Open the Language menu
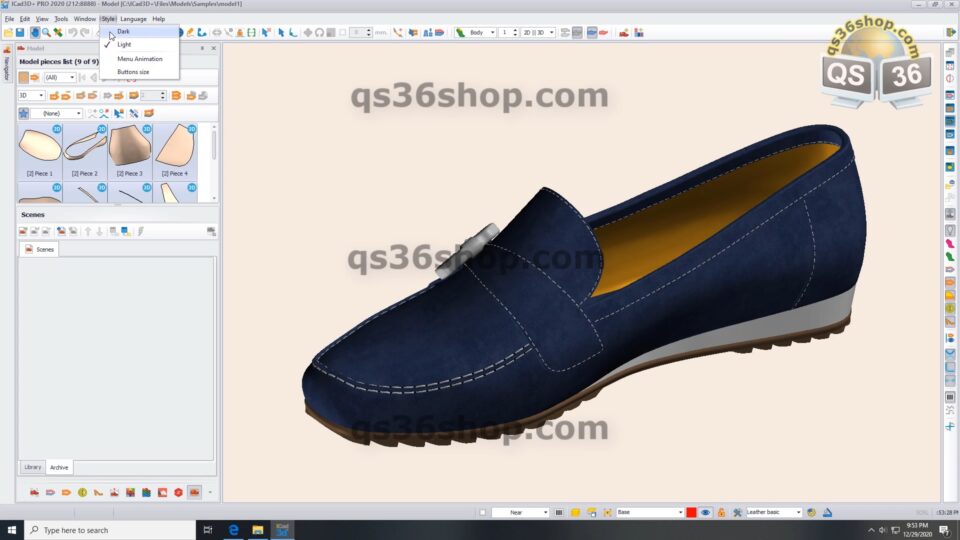Image resolution: width=960 pixels, height=540 pixels. 133,19
